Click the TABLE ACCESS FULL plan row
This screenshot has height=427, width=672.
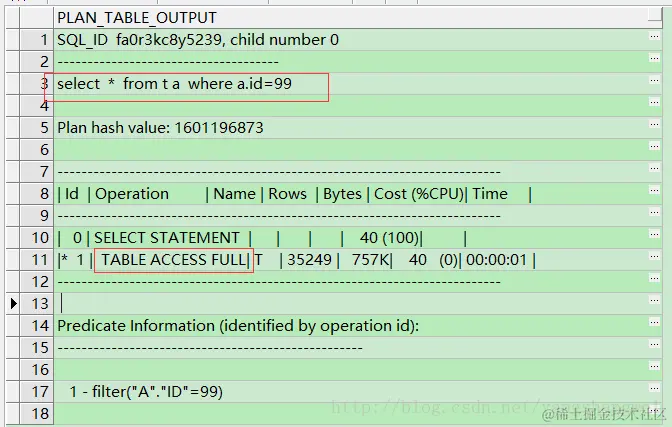click(351, 260)
